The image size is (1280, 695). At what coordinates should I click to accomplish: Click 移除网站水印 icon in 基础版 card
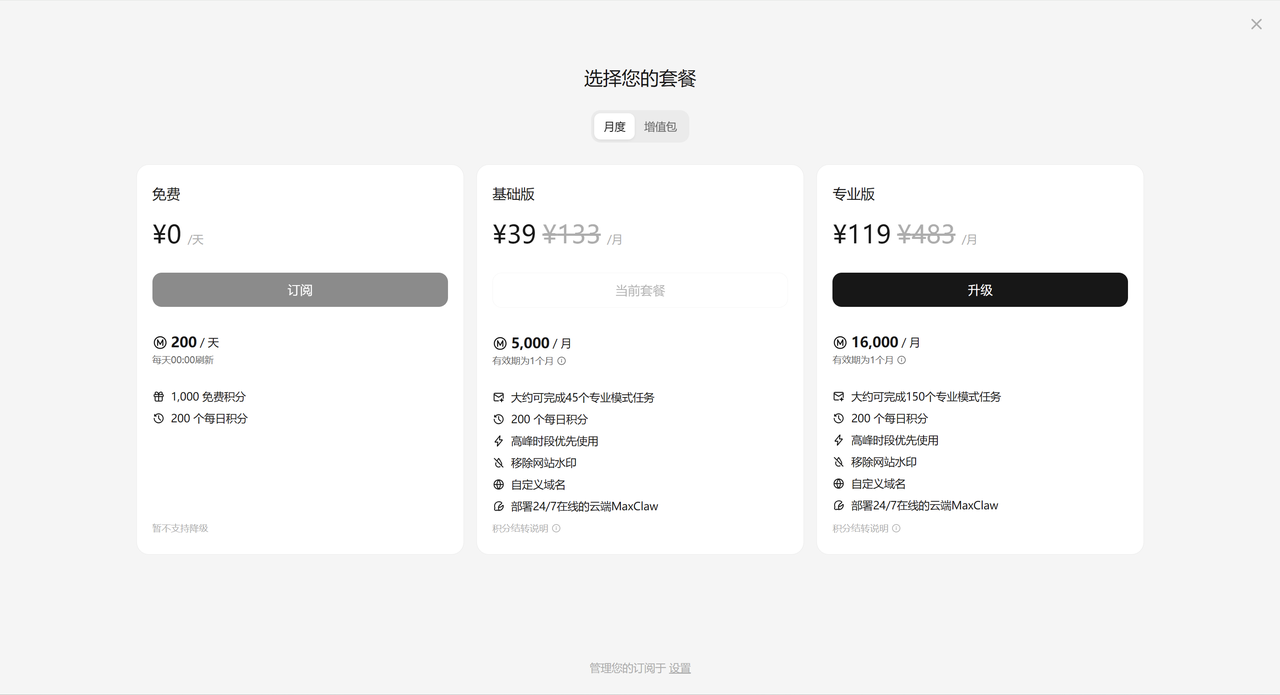coord(499,463)
